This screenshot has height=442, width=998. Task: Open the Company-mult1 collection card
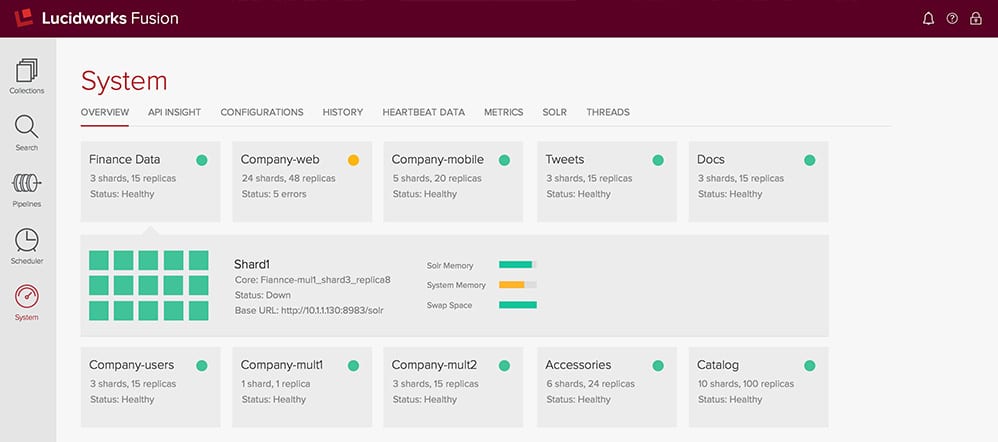point(302,387)
